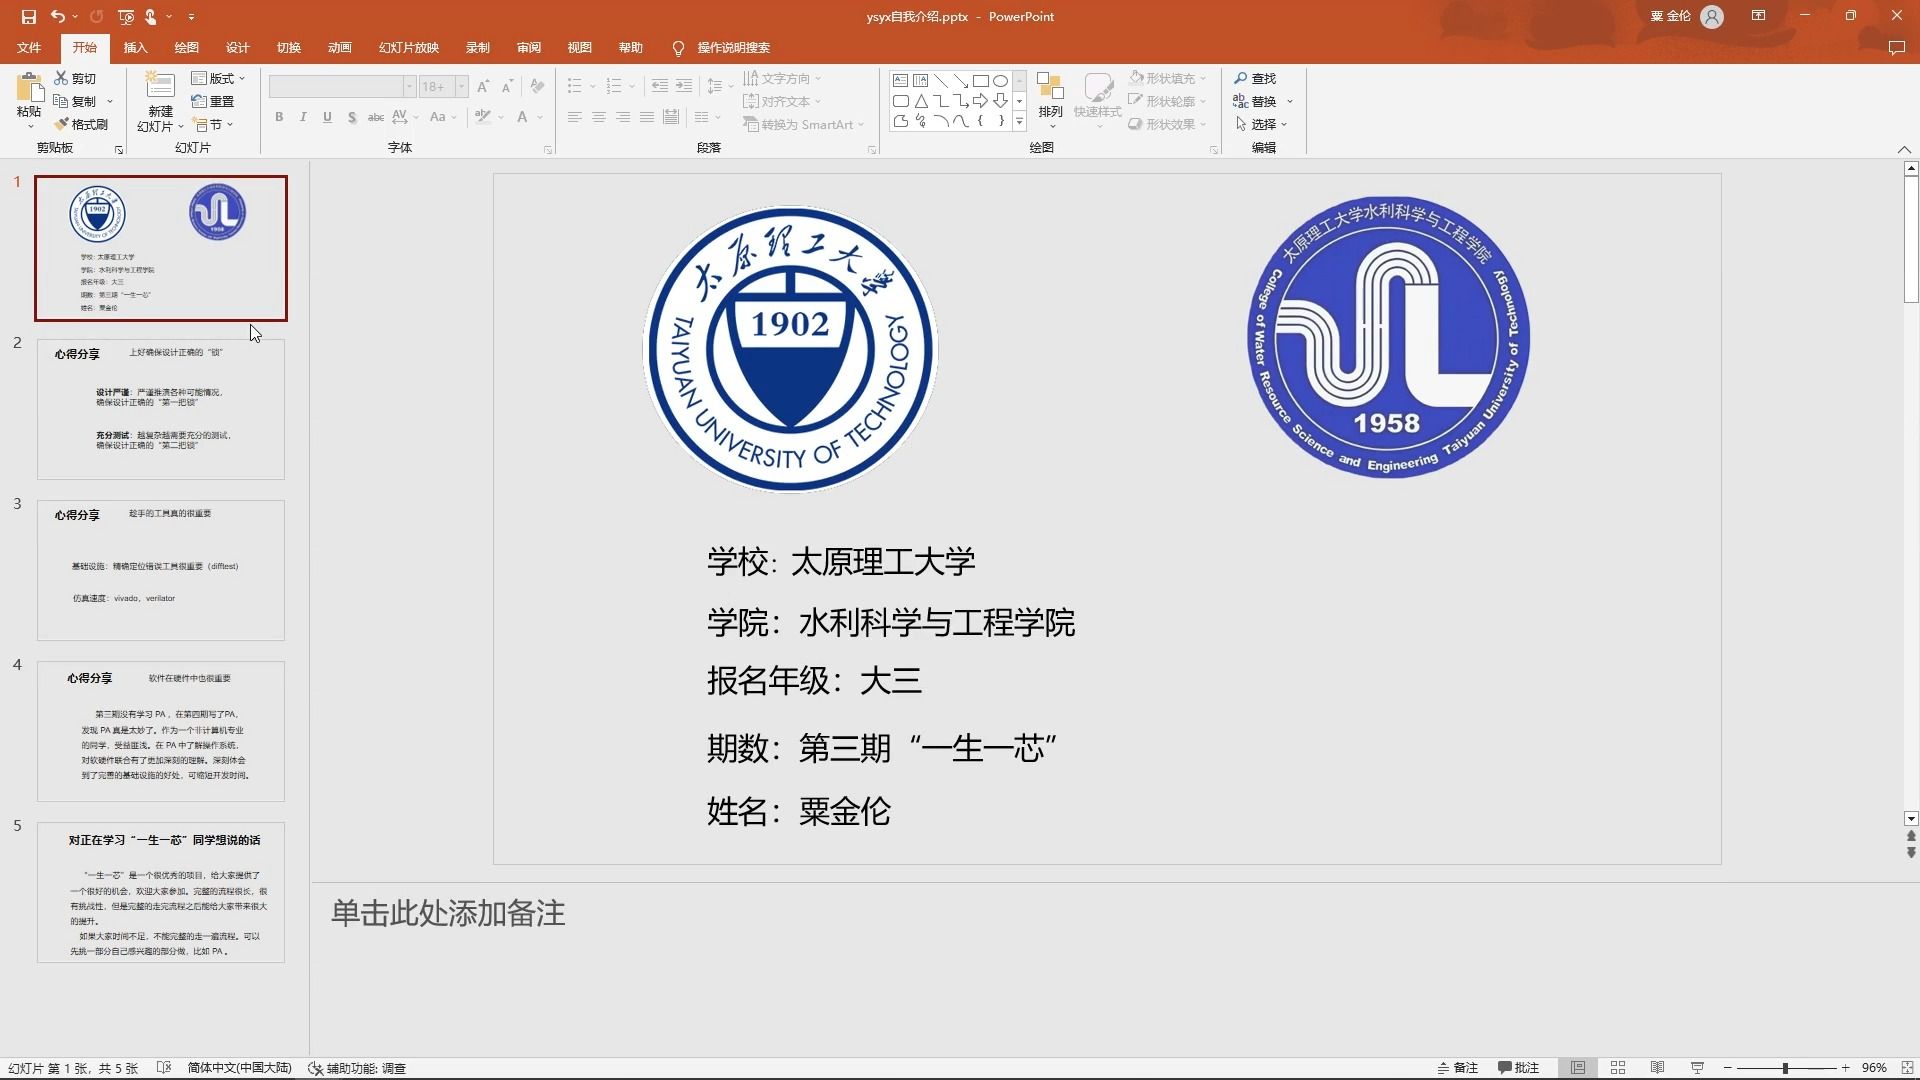This screenshot has height=1080, width=1920.
Task: Toggle Bold formatting
Action: 279,117
